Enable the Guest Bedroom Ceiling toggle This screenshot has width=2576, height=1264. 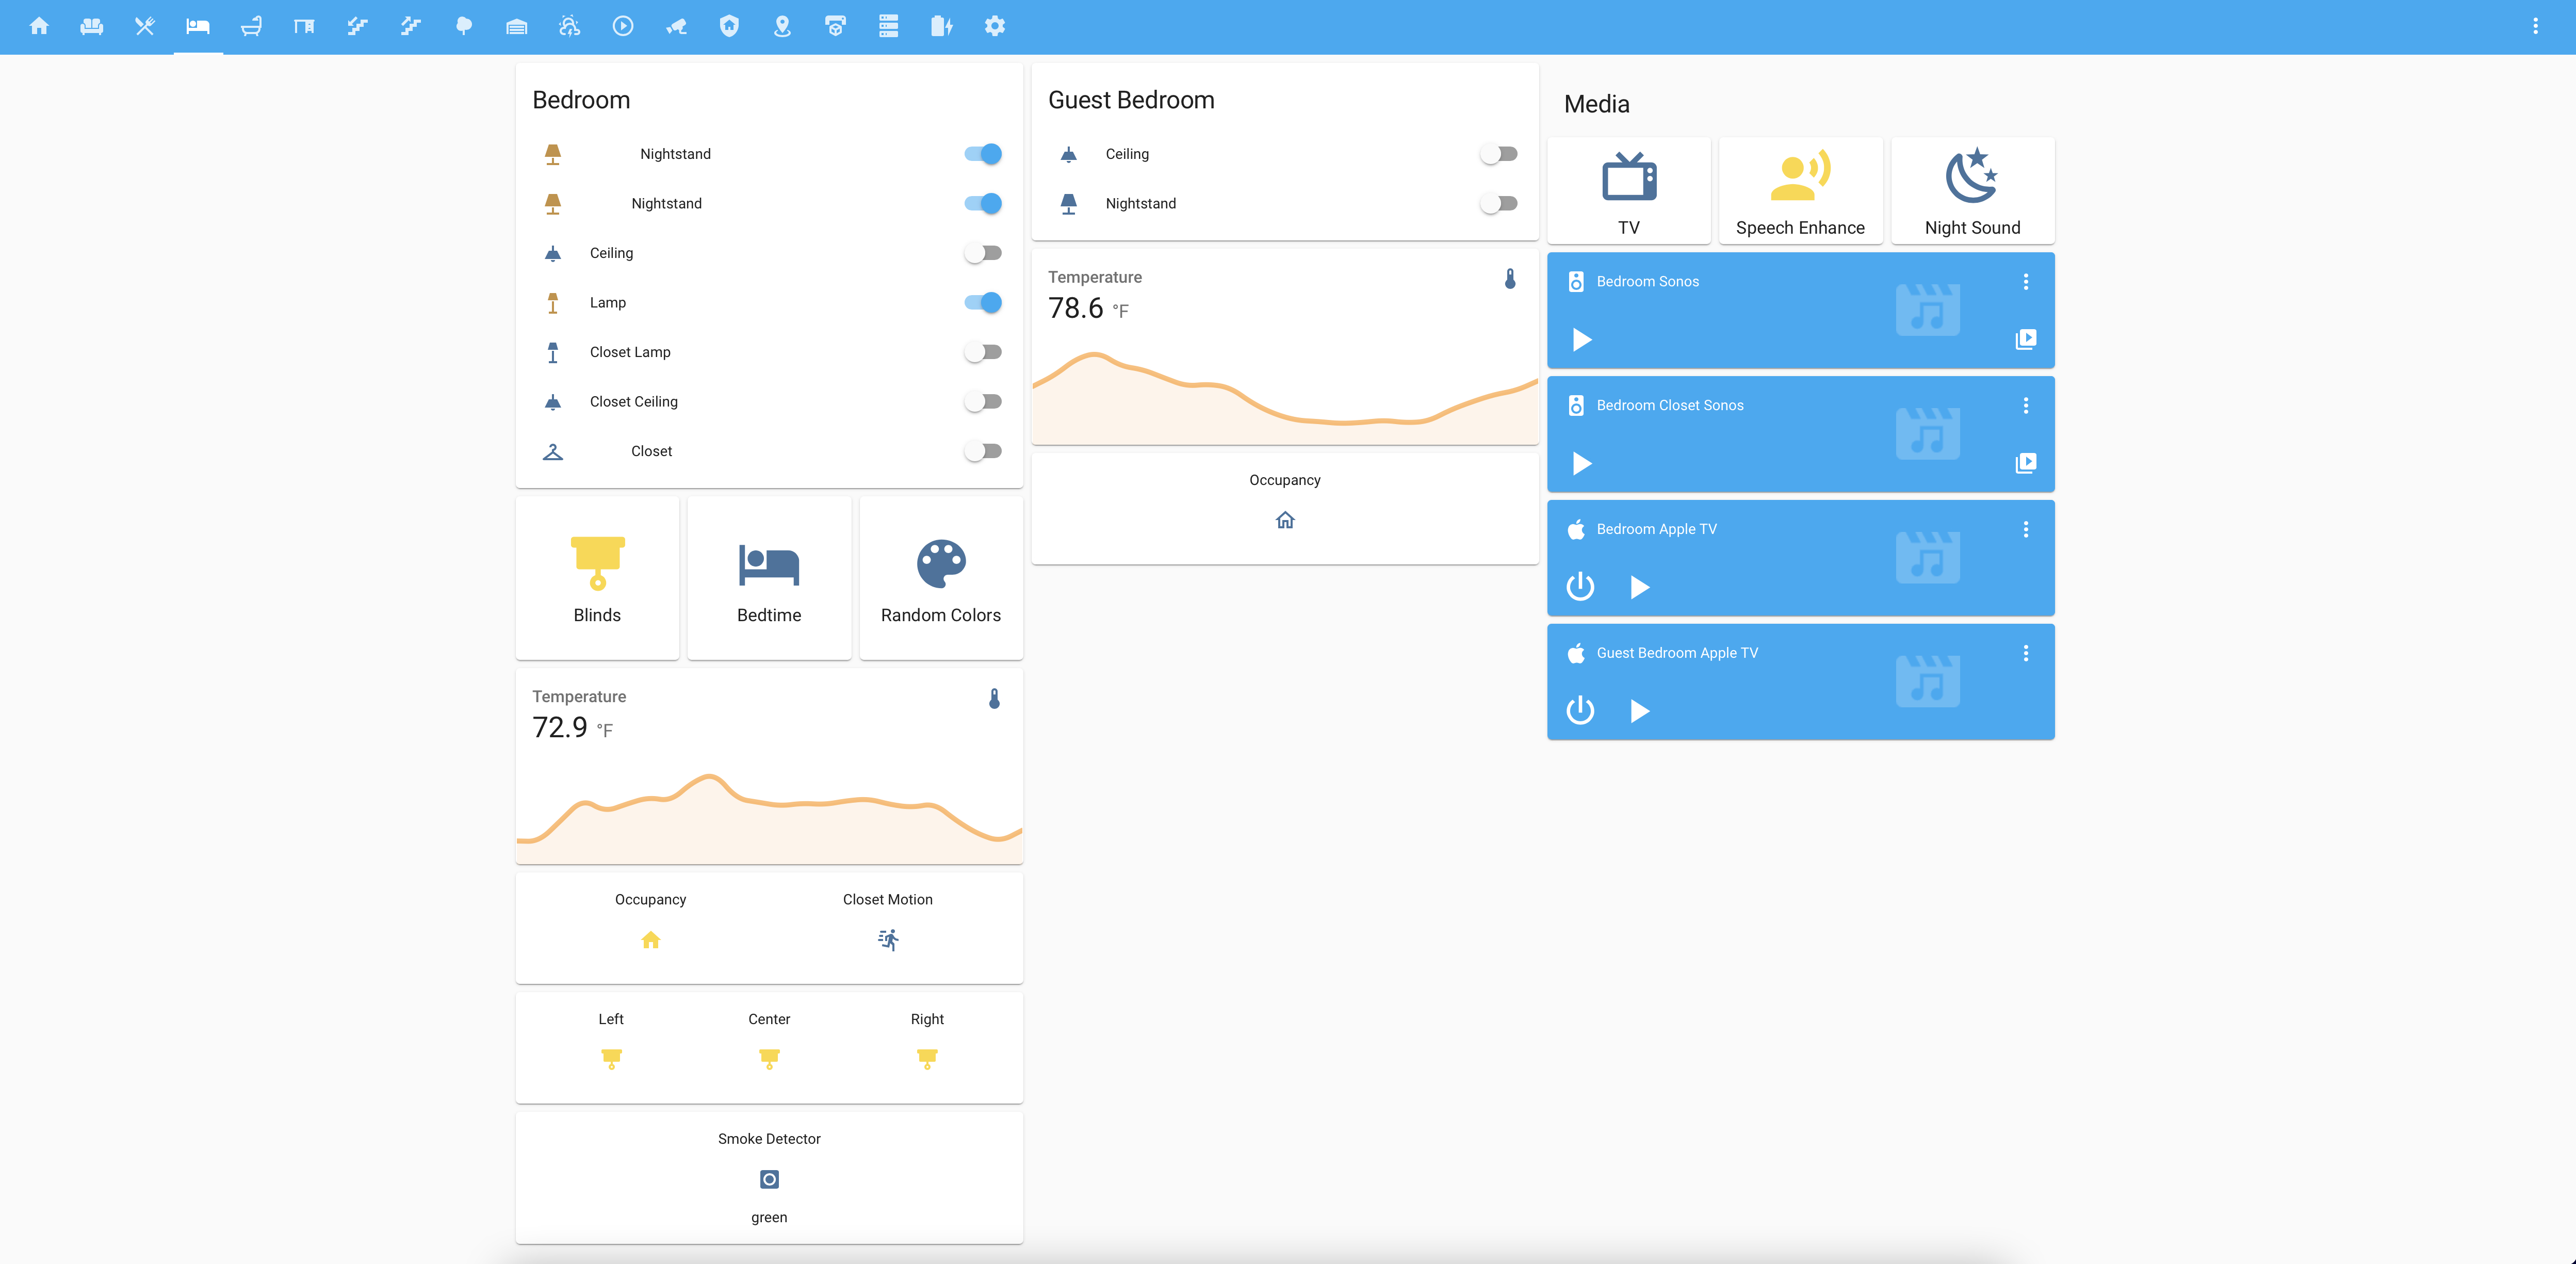tap(1498, 154)
